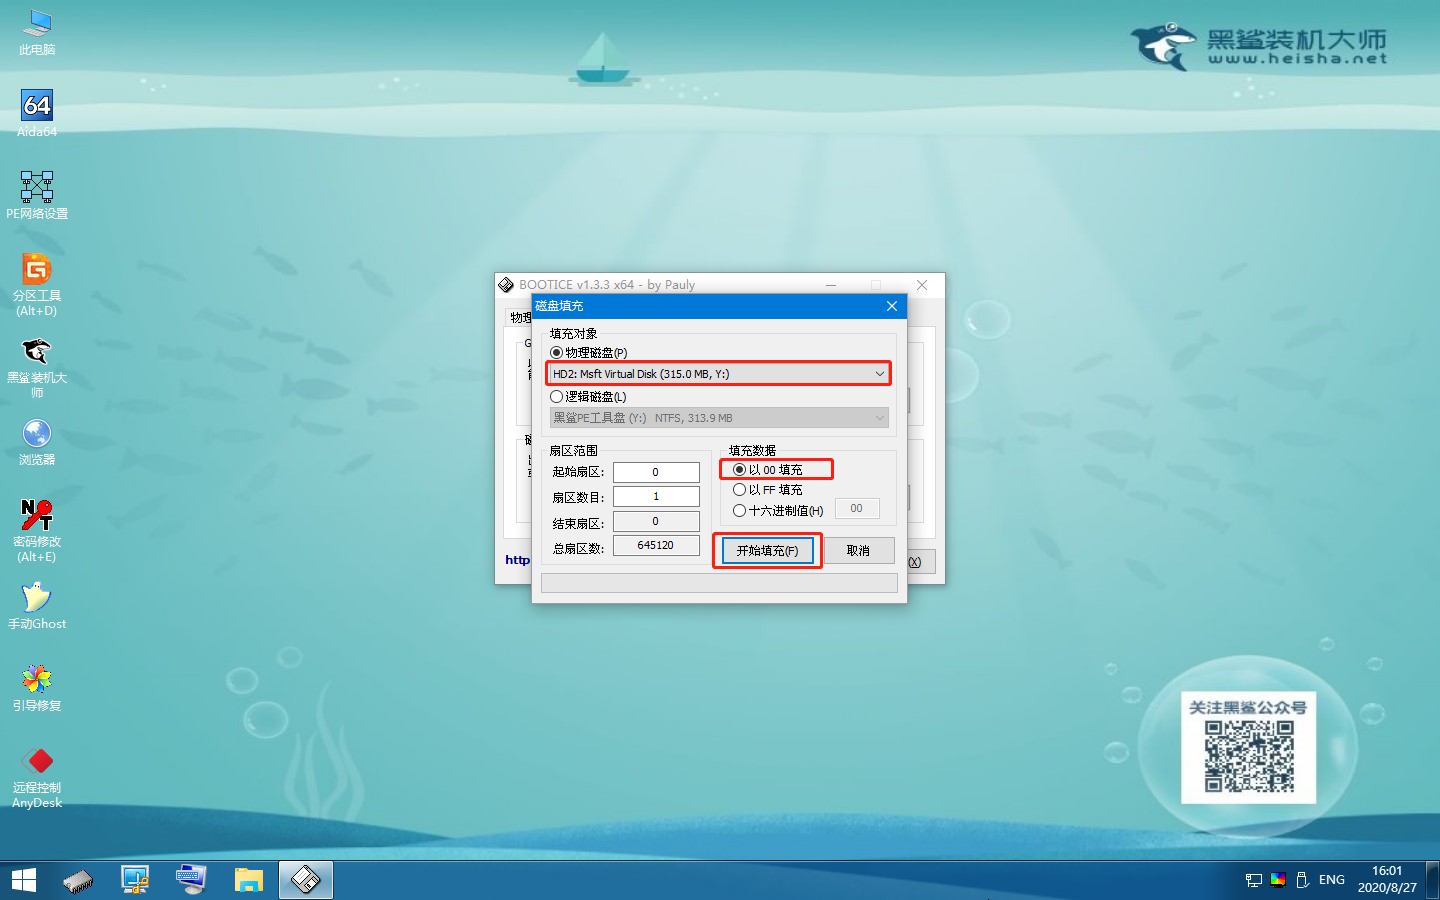Click the network tray icon
The width and height of the screenshot is (1440, 900).
pos(1254,880)
